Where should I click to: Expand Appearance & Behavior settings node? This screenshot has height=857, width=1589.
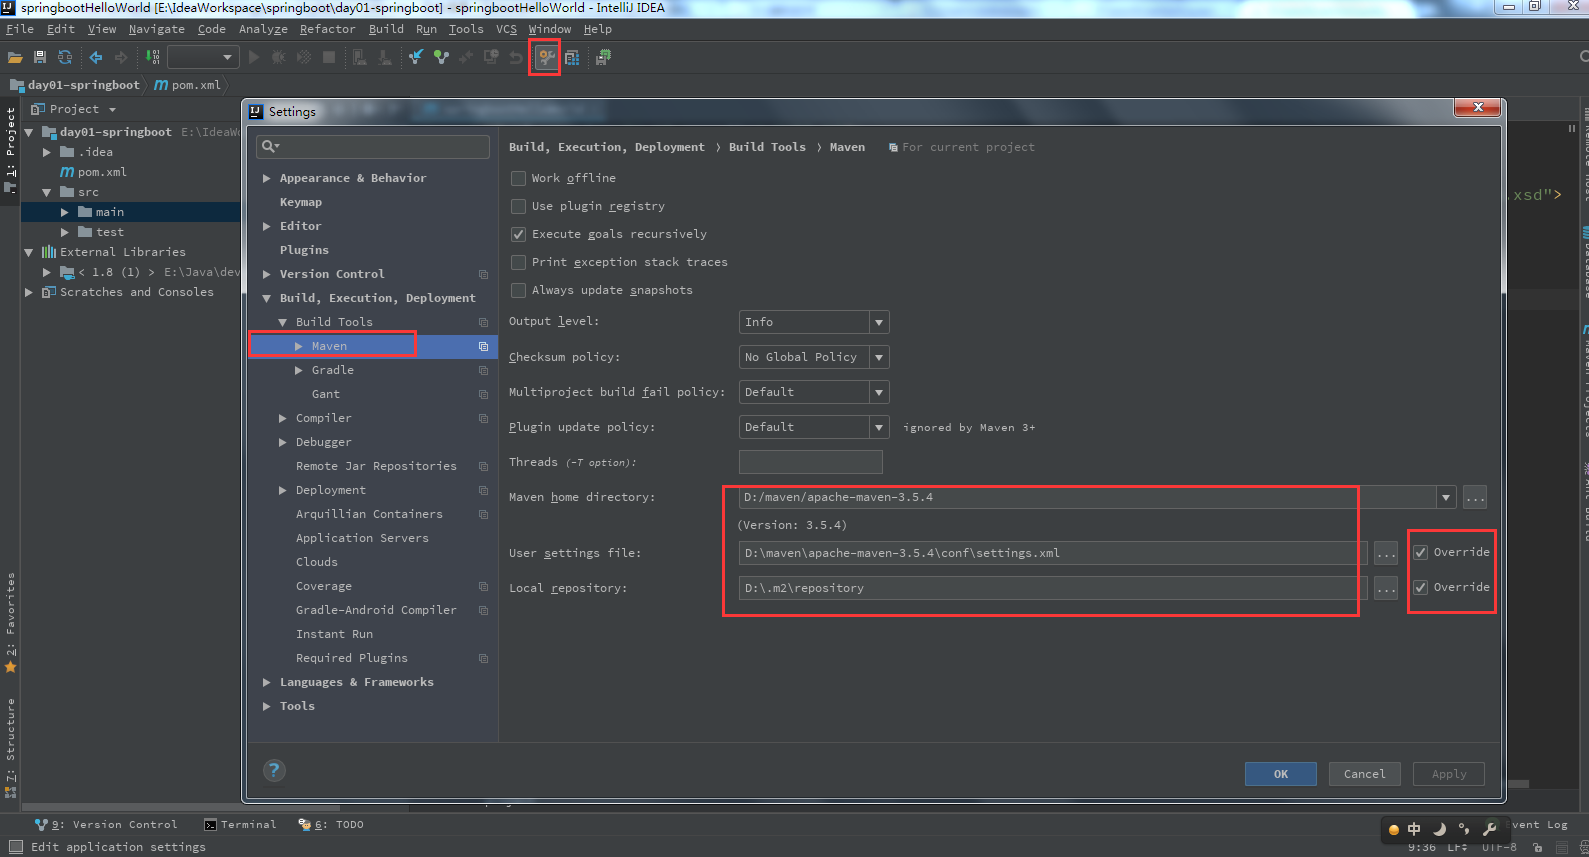[267, 178]
